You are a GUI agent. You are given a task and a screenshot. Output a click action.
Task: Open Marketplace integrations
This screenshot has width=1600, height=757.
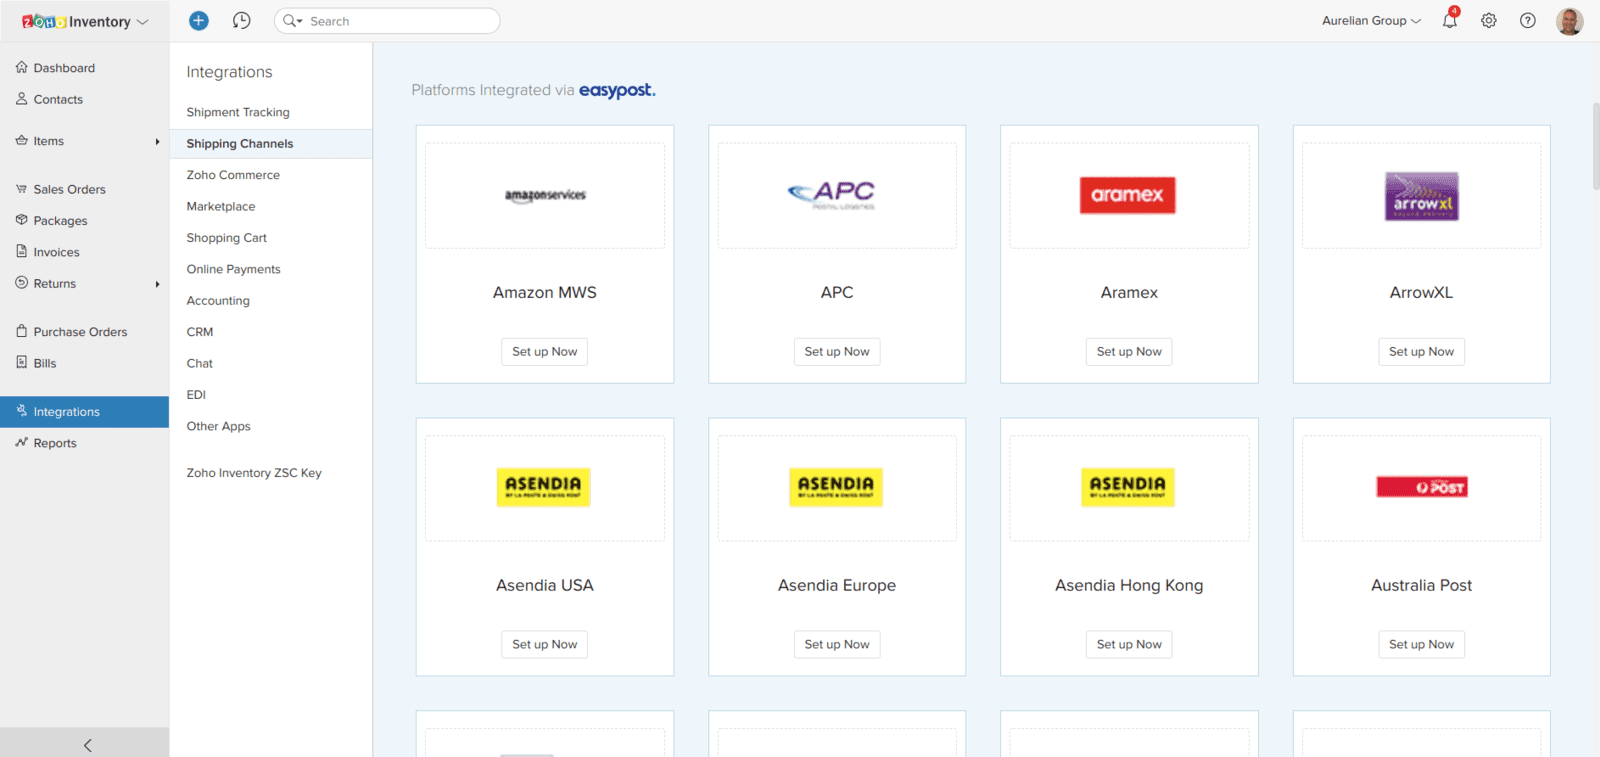coord(221,206)
